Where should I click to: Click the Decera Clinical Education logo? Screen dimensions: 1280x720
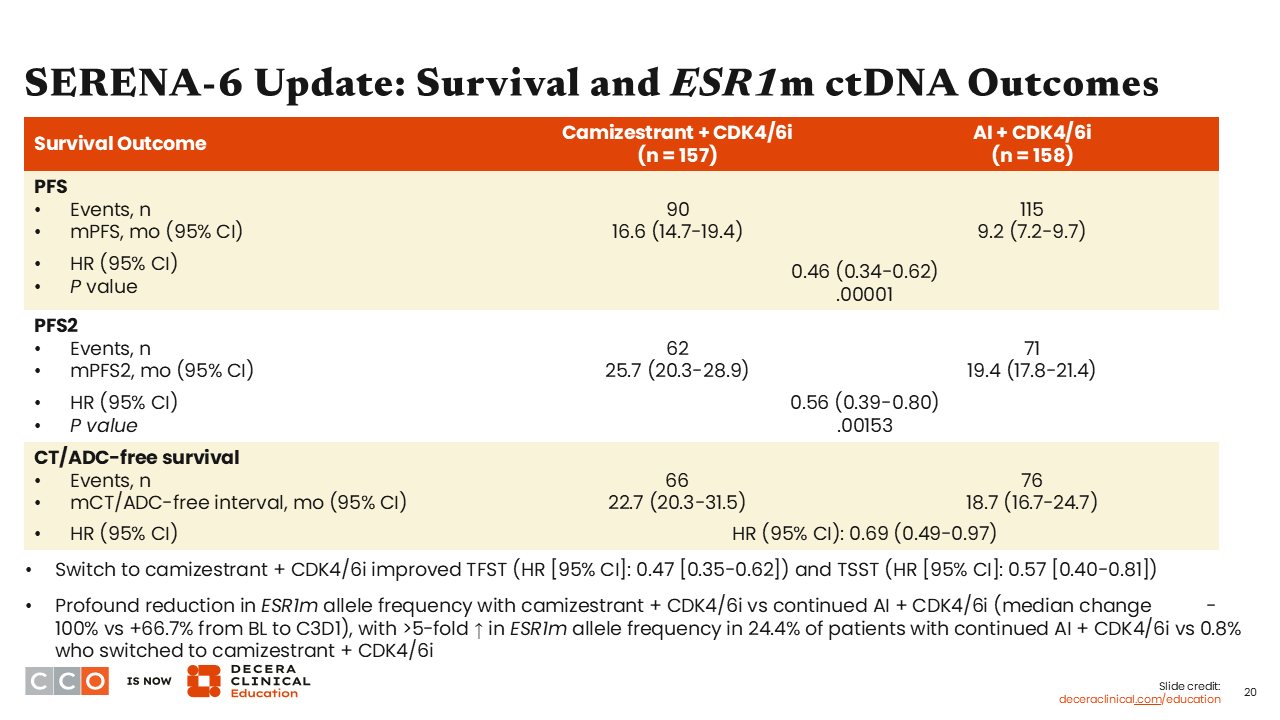click(x=248, y=681)
